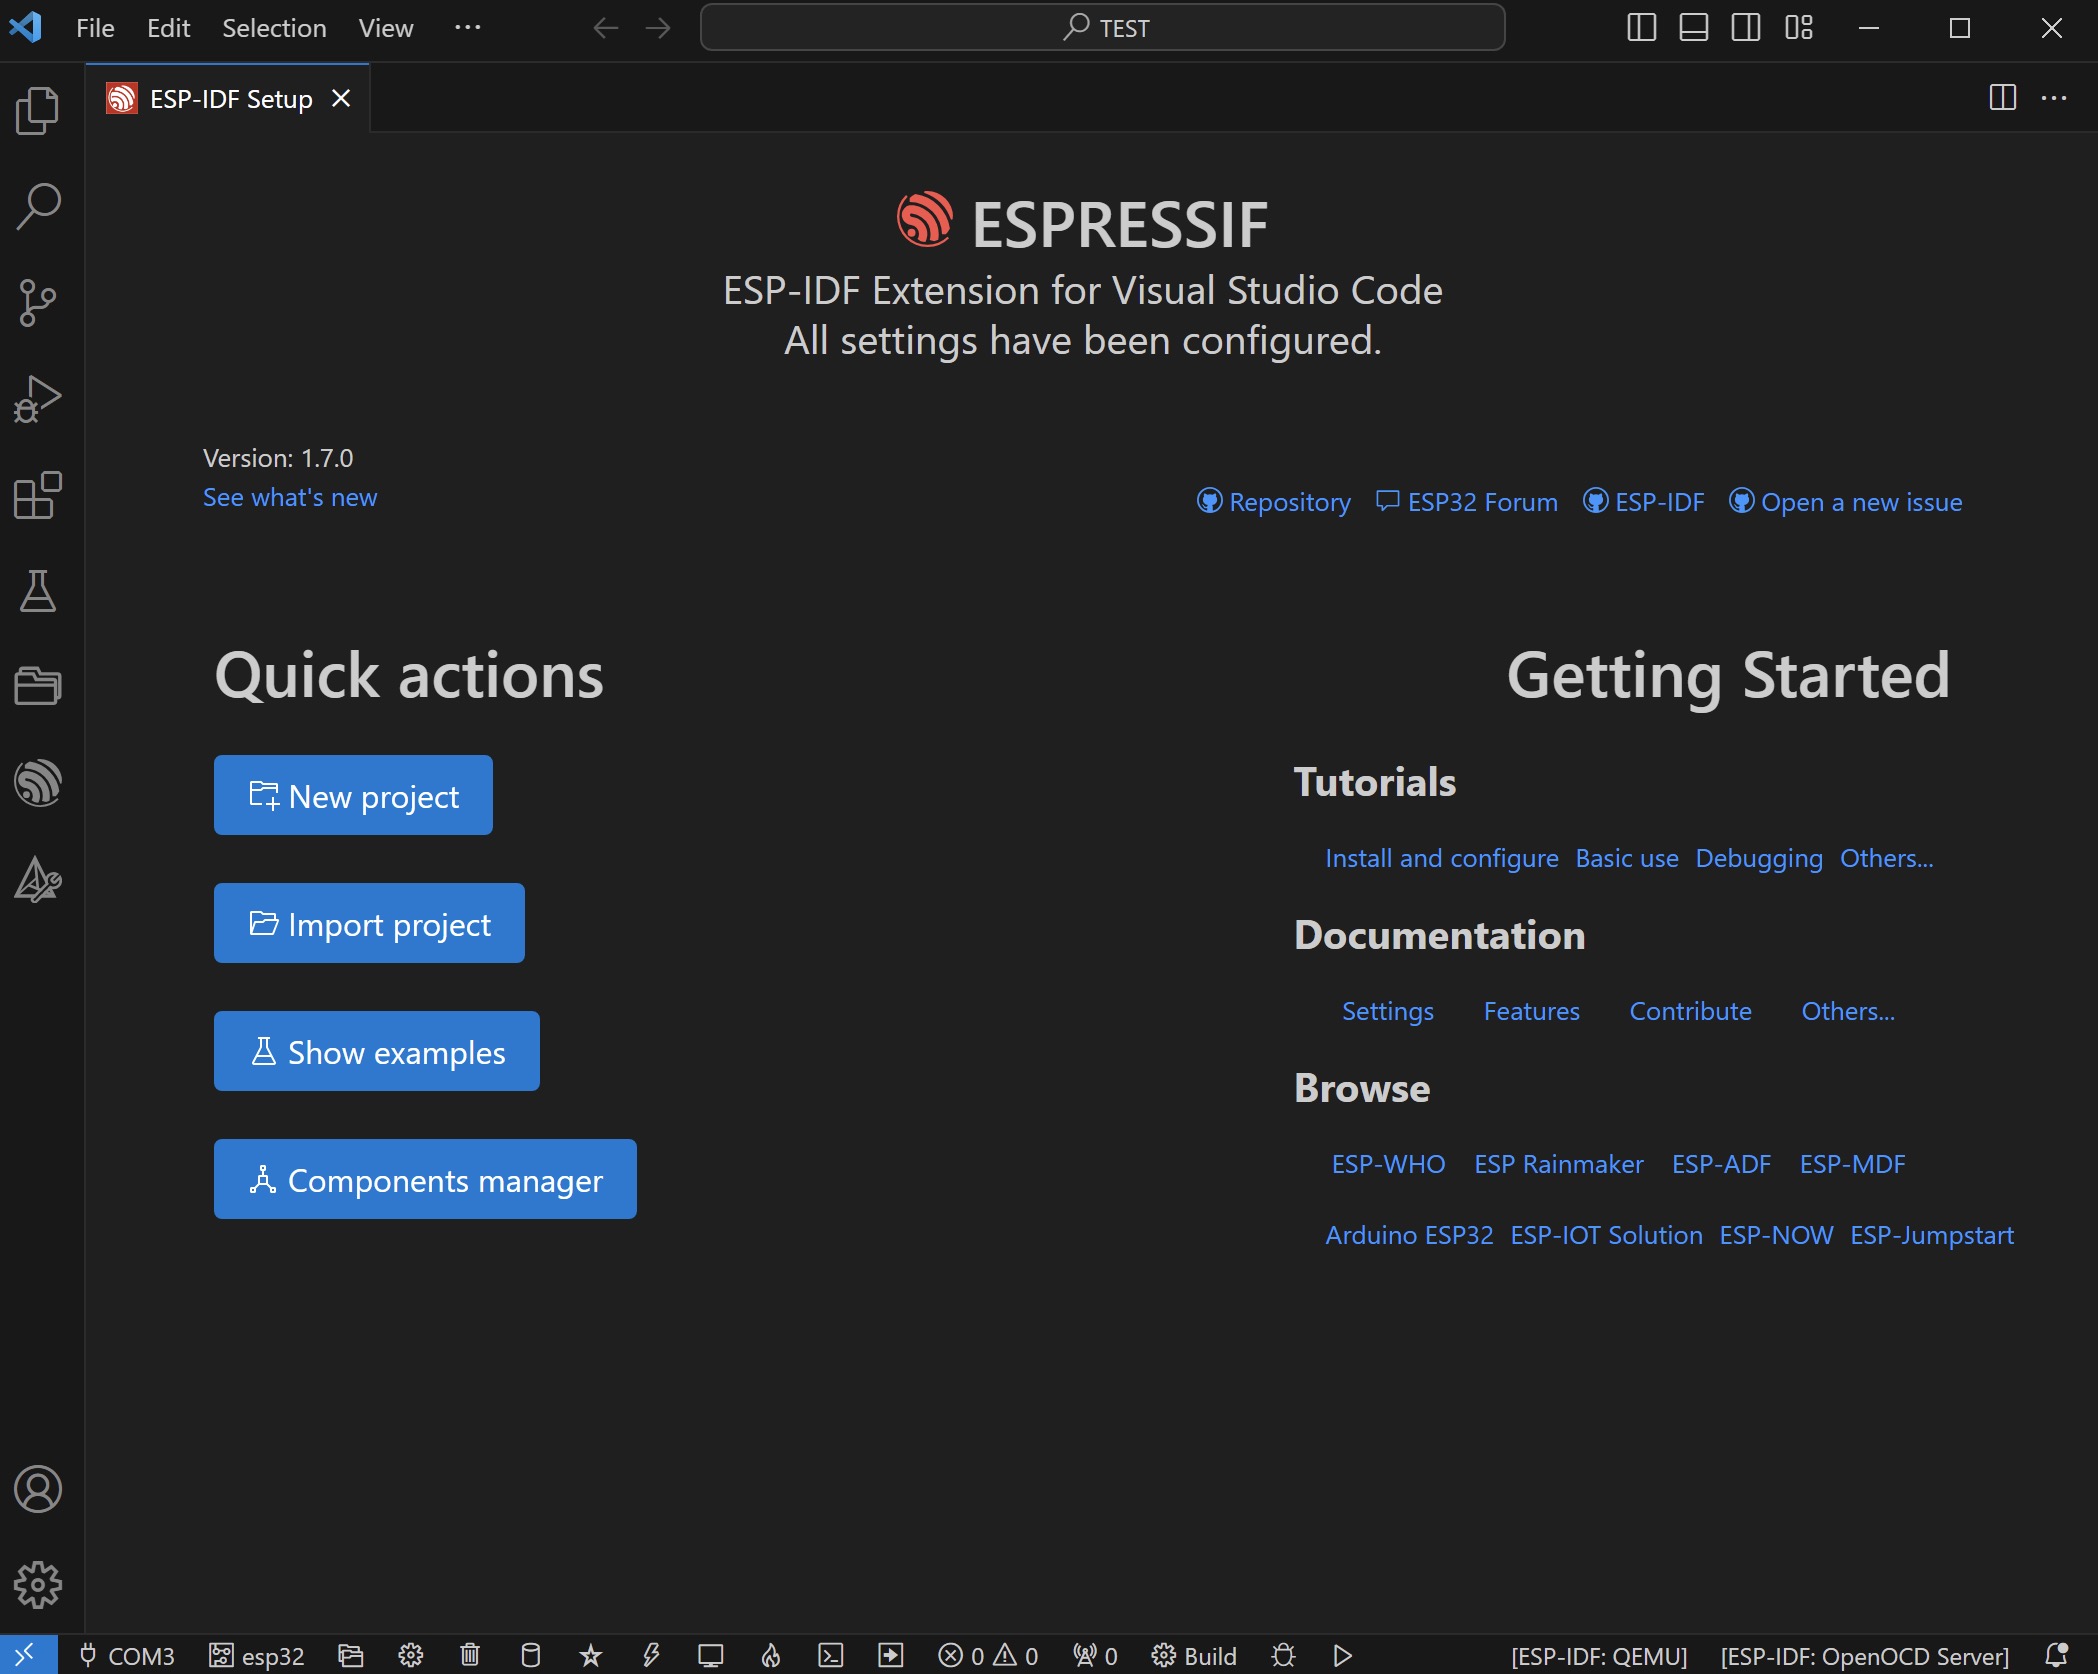2098x1674 pixels.
Task: Open the Selection menu
Action: coord(274,28)
